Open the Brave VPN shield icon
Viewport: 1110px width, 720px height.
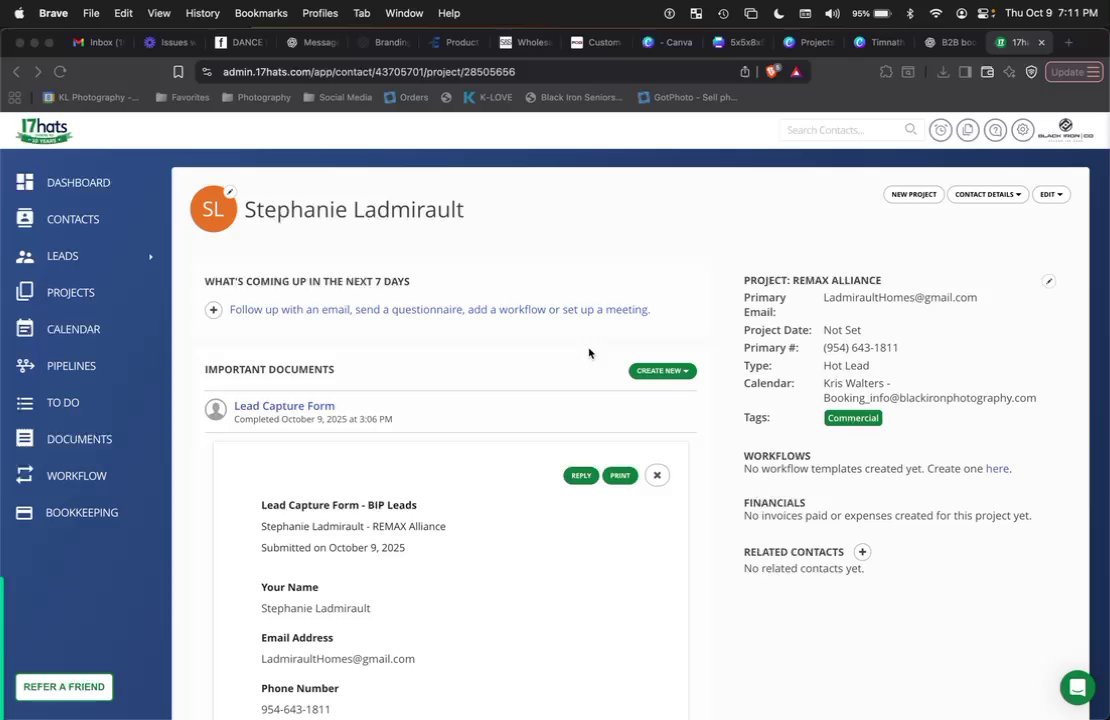pos(1031,72)
